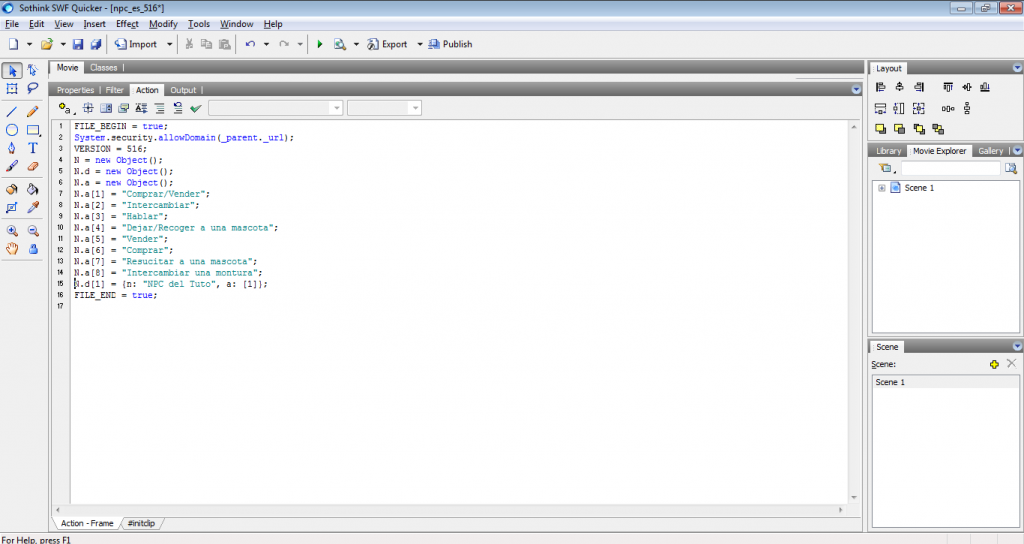Open the File menu
Screen dimensions: 1024x544
point(12,24)
